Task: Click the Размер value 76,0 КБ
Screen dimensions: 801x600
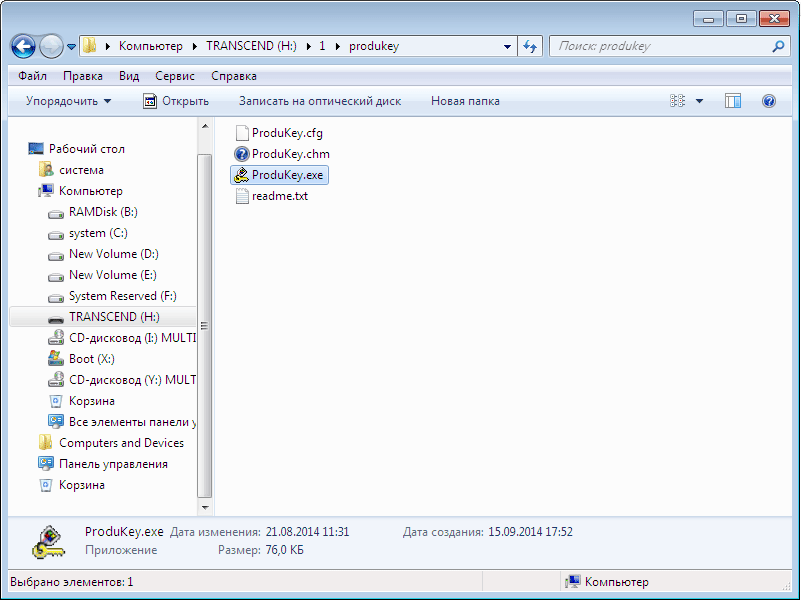Action: coord(284,550)
